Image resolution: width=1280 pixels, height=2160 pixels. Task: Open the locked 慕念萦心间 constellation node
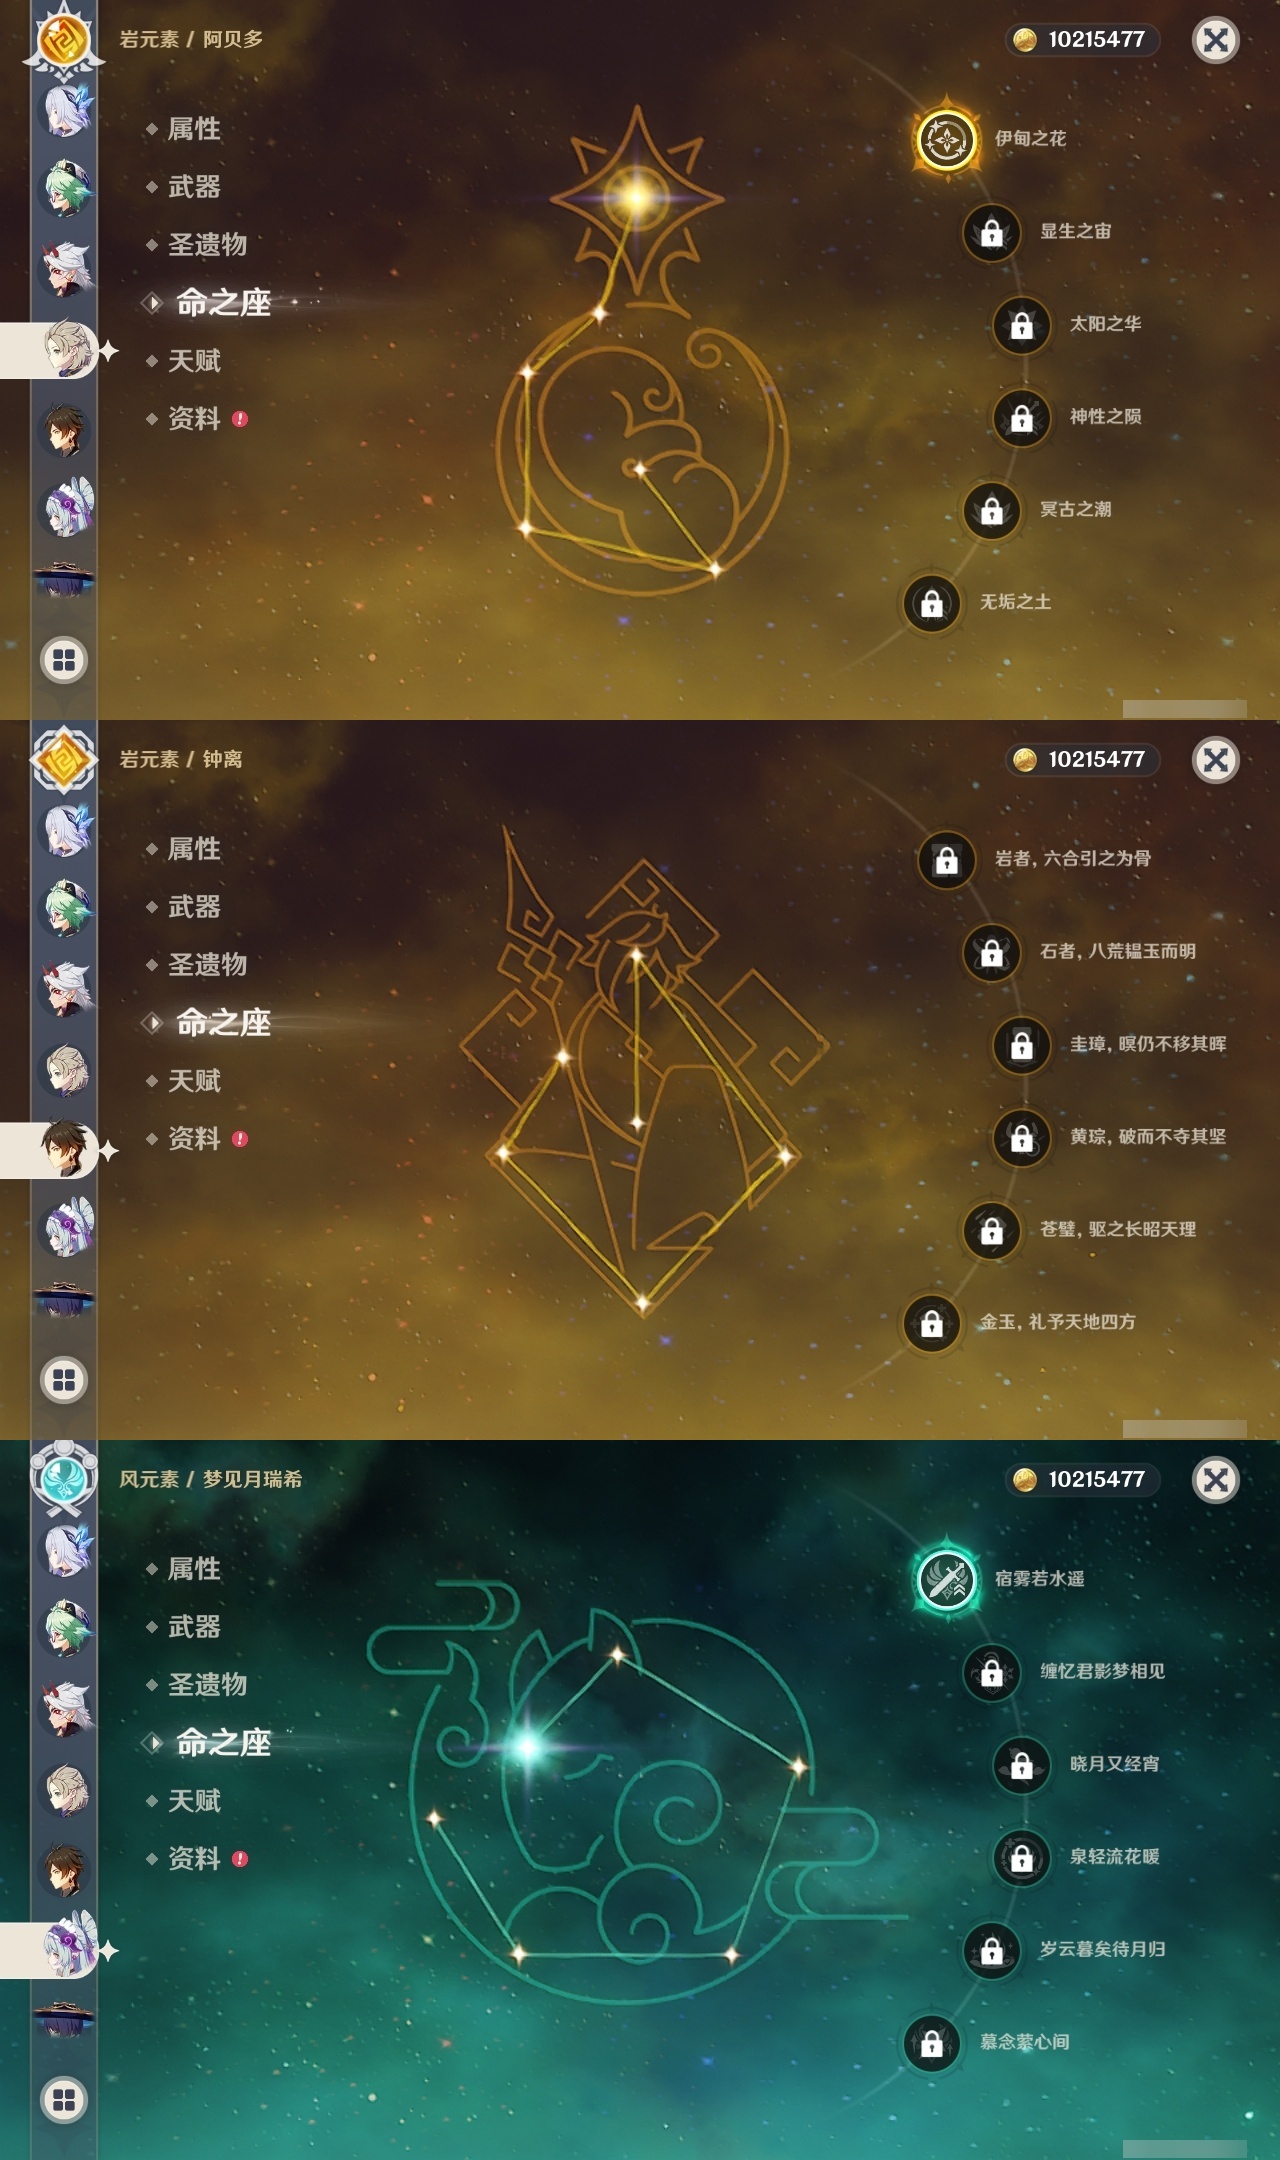[932, 2042]
